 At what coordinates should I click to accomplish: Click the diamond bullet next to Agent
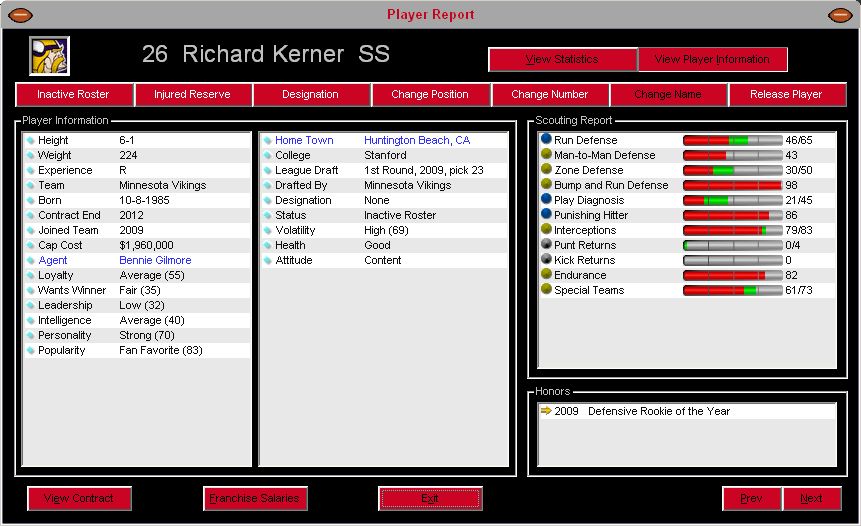[x=30, y=261]
